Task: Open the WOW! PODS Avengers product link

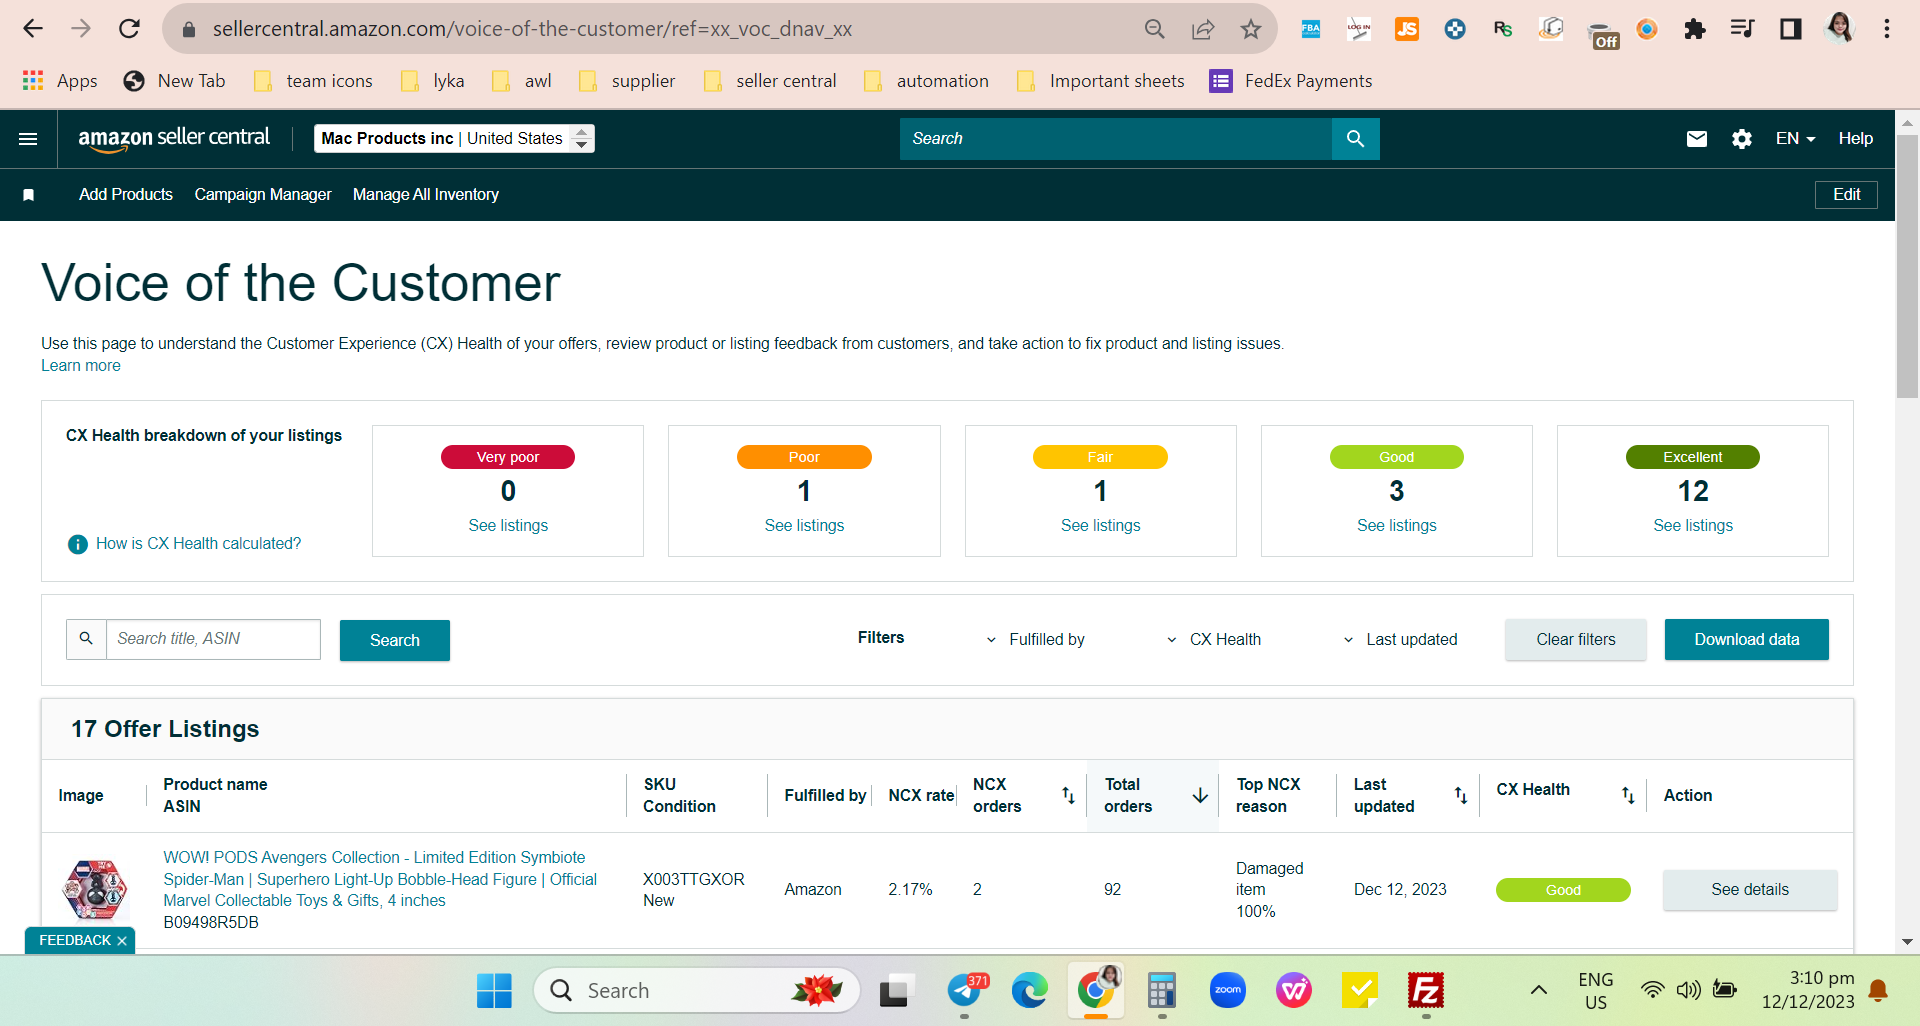Action: click(380, 879)
